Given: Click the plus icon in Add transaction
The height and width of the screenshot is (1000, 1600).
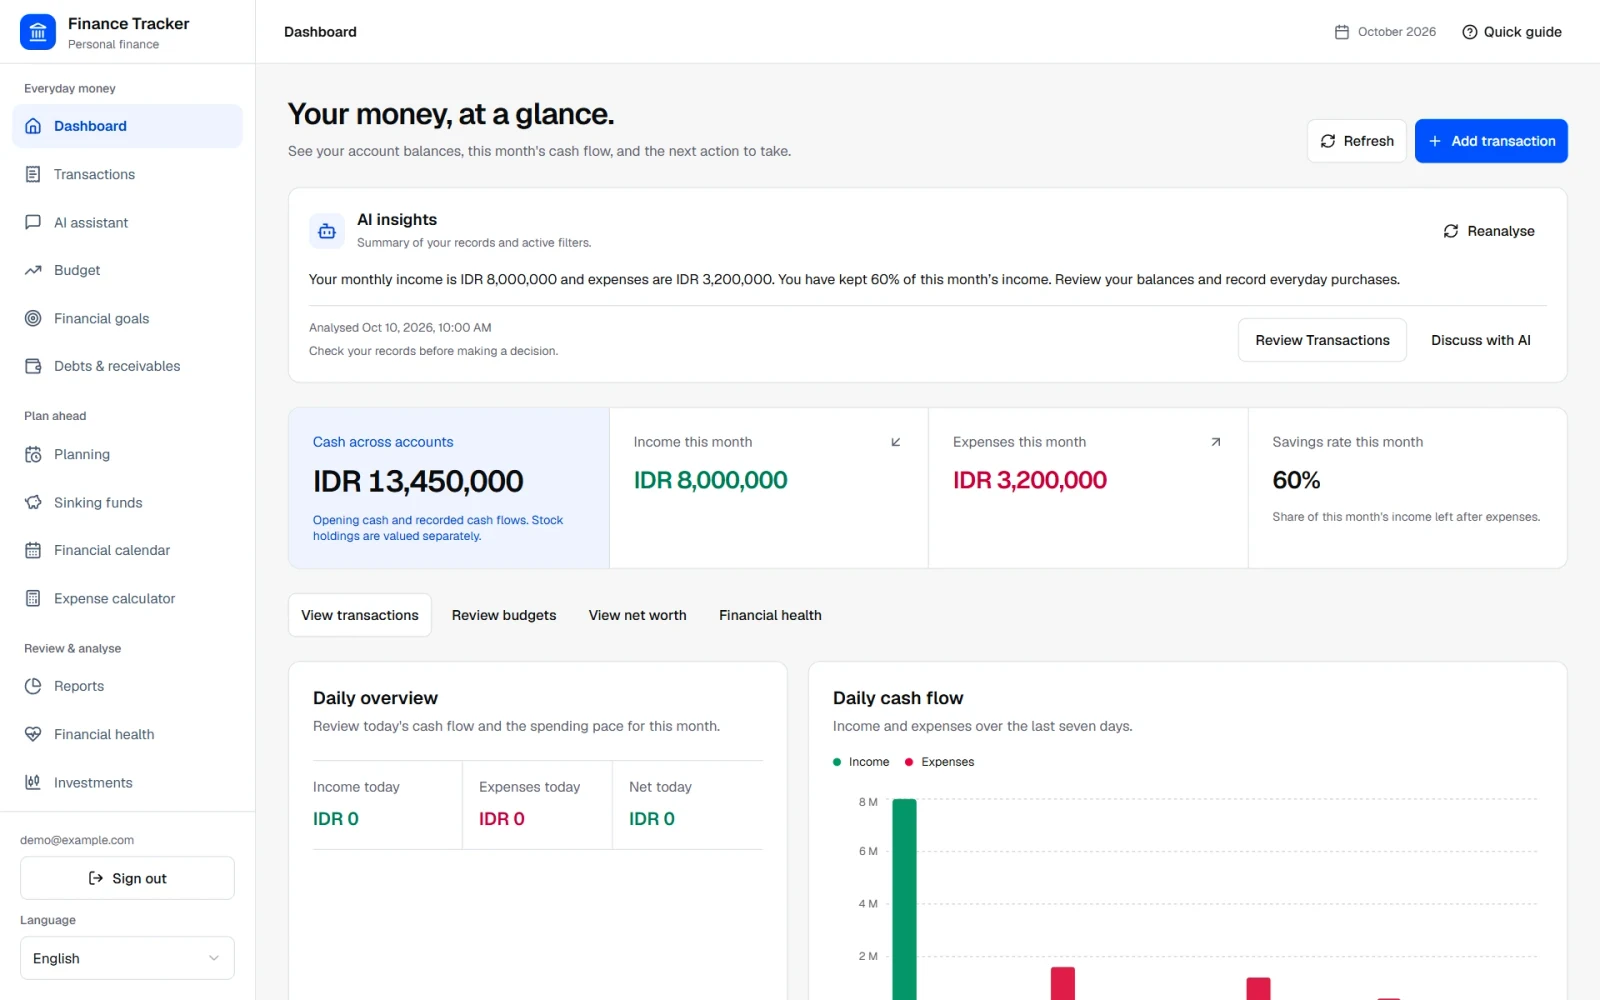Looking at the screenshot, I should pyautogui.click(x=1435, y=141).
